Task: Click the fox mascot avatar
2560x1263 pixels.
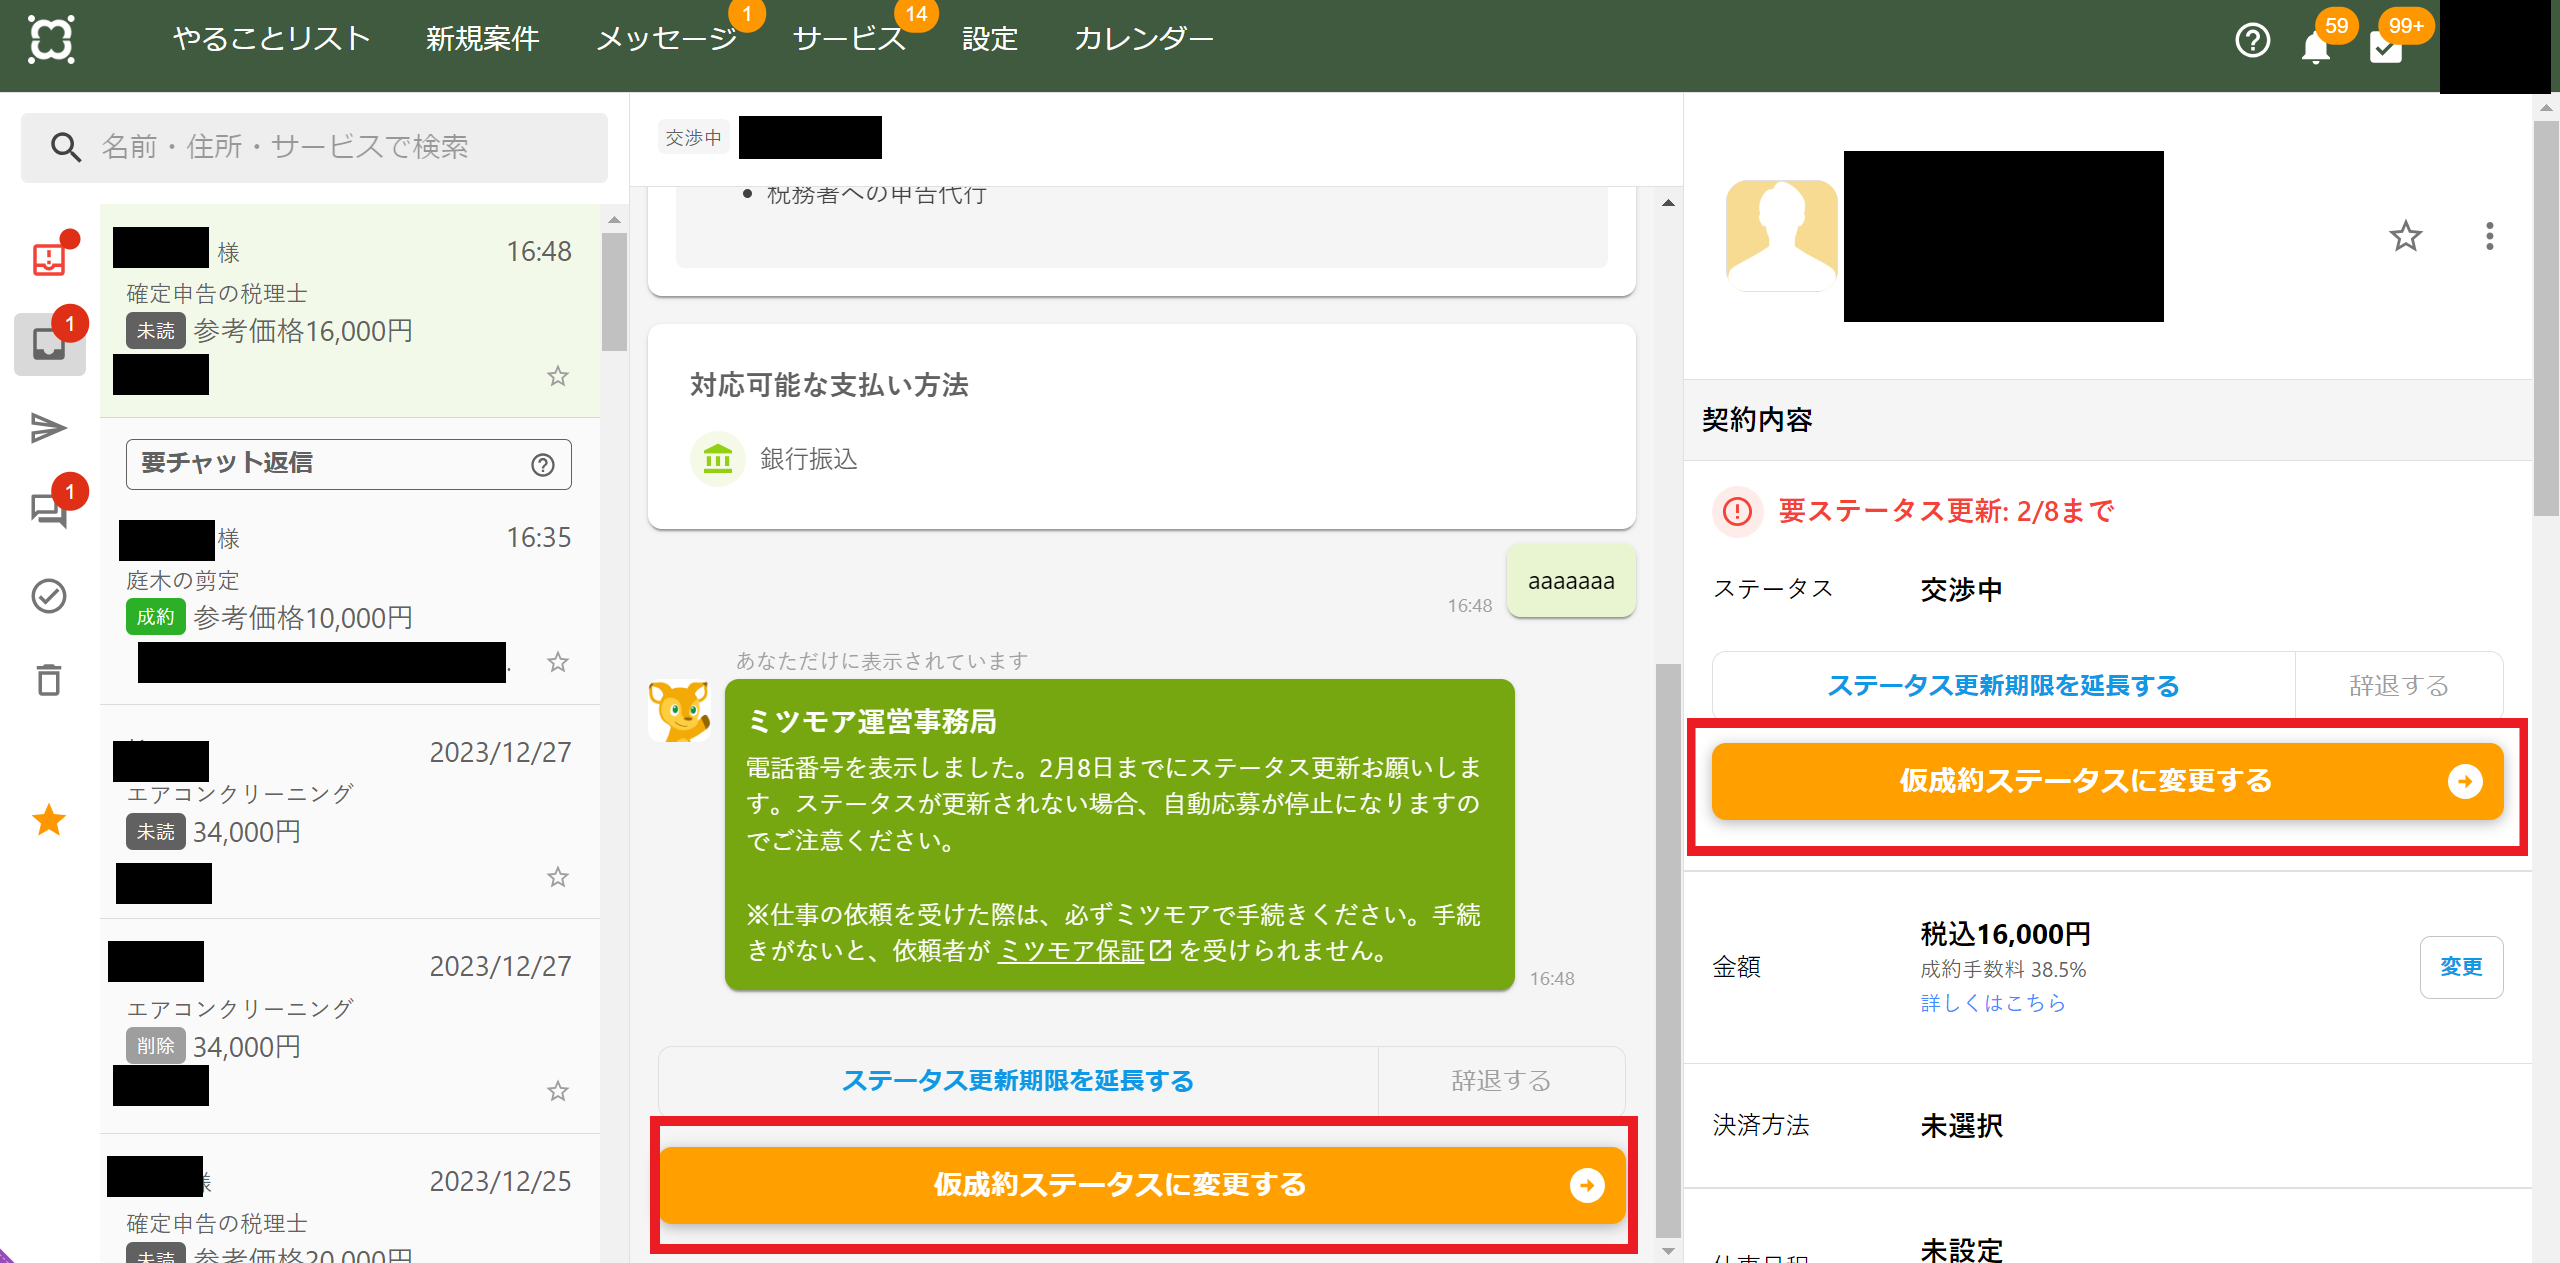Action: 679,711
